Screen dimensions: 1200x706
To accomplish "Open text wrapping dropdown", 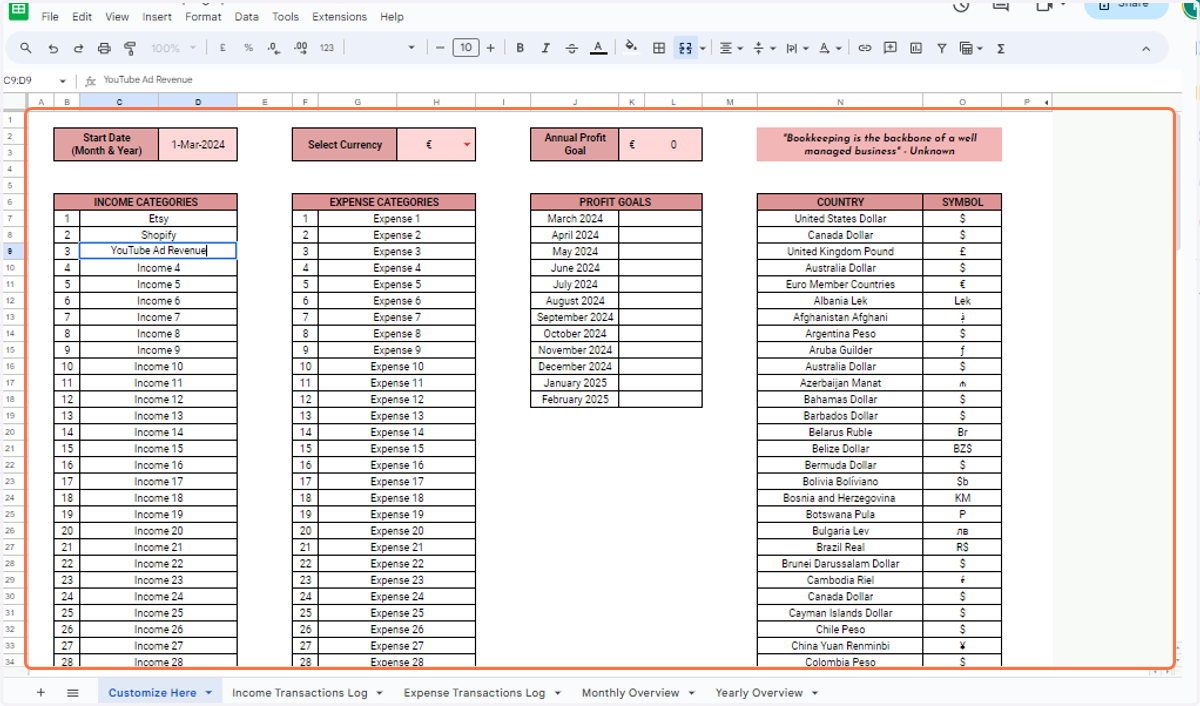I will (x=796, y=48).
